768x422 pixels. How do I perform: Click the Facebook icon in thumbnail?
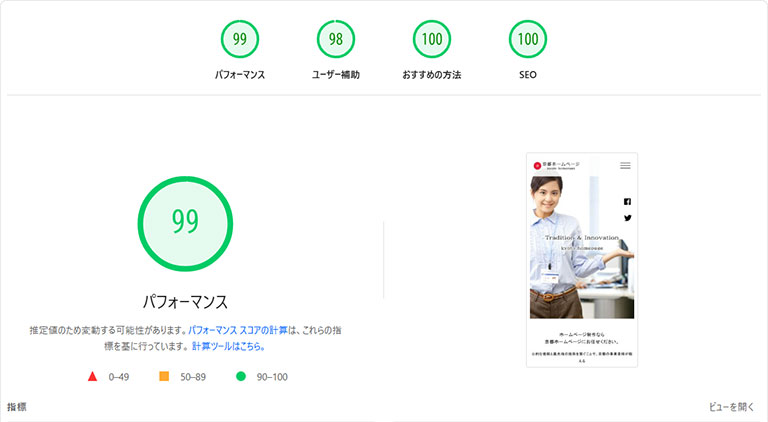tap(627, 202)
